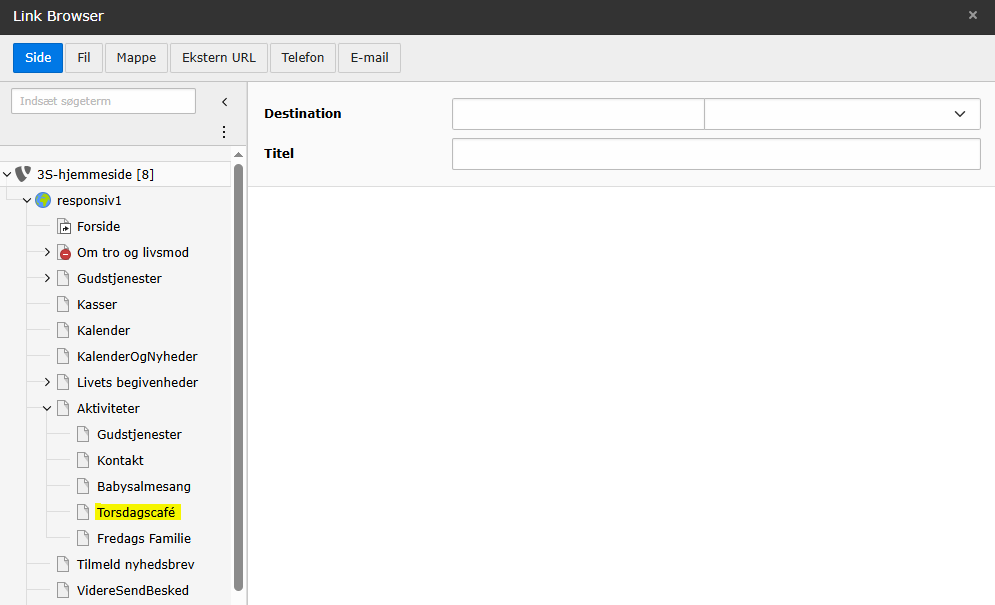Screen dimensions: 995x605
Task: Open the three-dot tree options menu
Action: click(x=224, y=132)
